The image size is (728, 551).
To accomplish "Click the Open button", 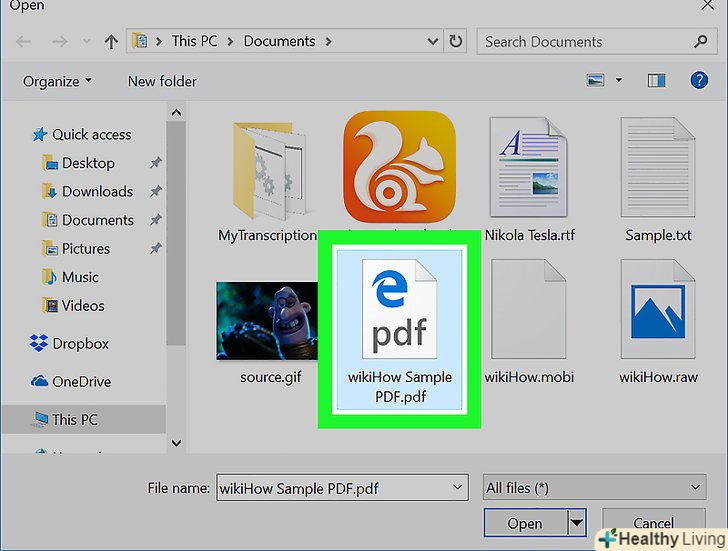I will coord(524,523).
